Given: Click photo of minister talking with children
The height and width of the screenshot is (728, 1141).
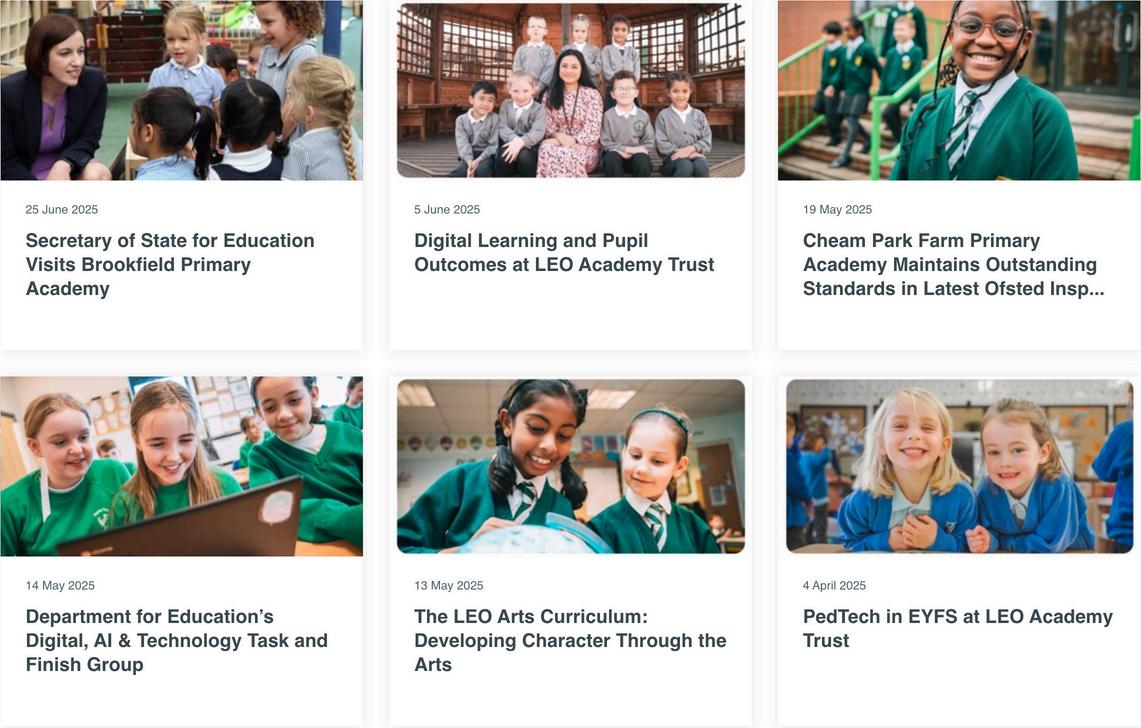Looking at the screenshot, I should [x=182, y=90].
